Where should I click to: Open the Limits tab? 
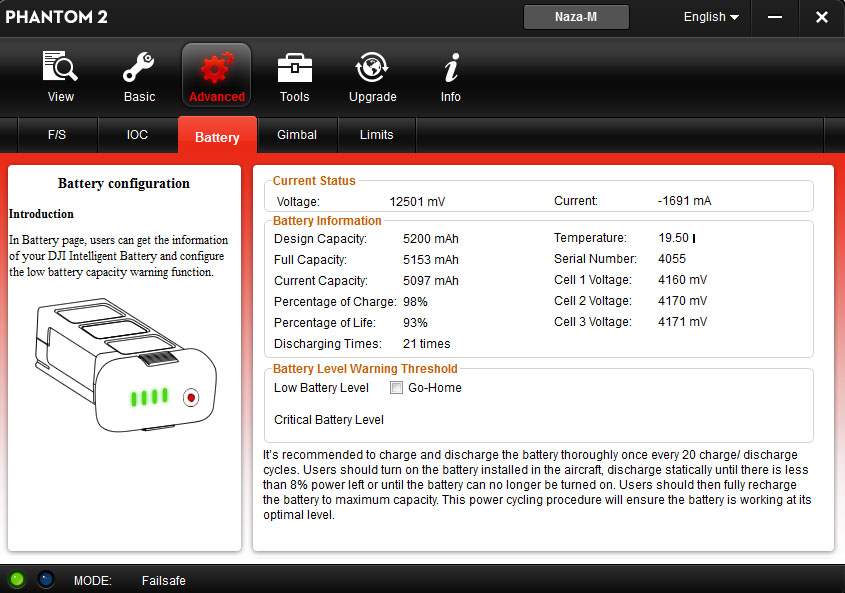[x=377, y=135]
